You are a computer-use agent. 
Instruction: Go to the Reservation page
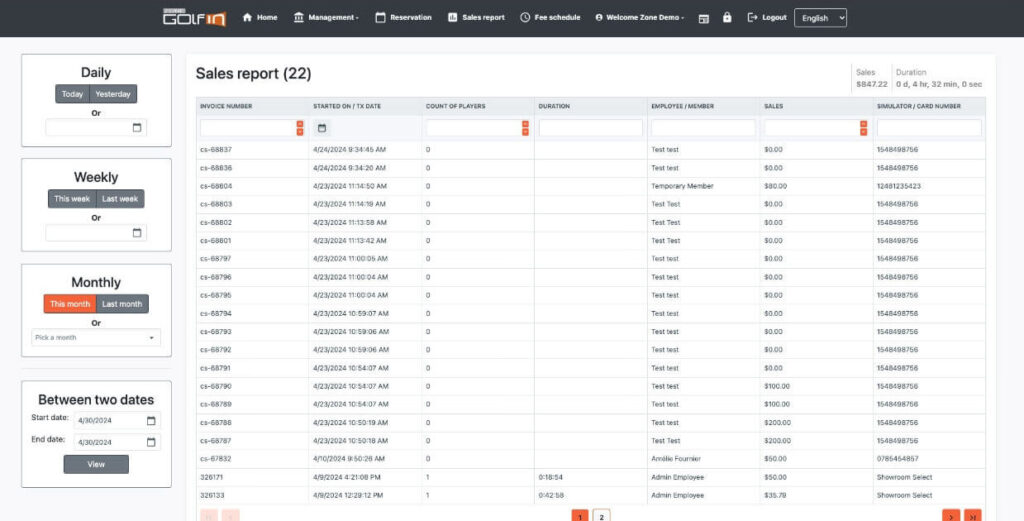pos(404,18)
